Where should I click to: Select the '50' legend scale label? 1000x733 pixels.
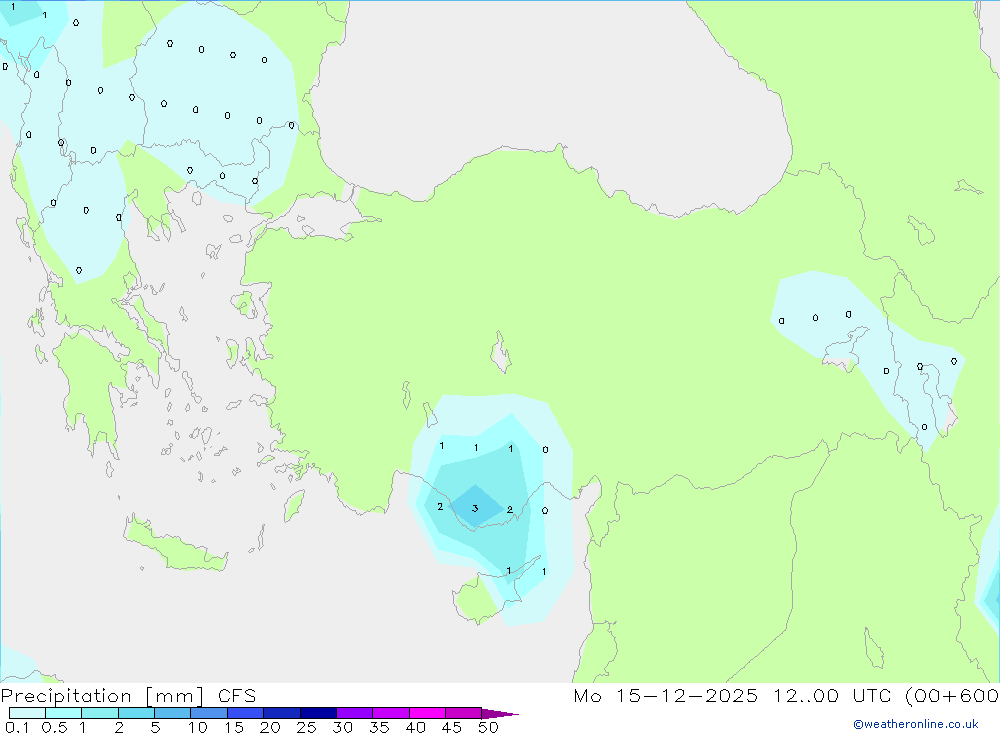(488, 727)
